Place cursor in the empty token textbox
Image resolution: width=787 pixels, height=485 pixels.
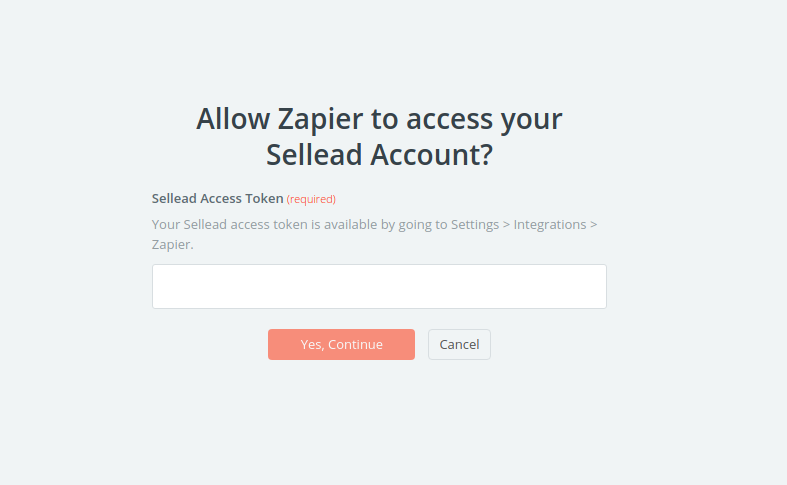(x=379, y=287)
